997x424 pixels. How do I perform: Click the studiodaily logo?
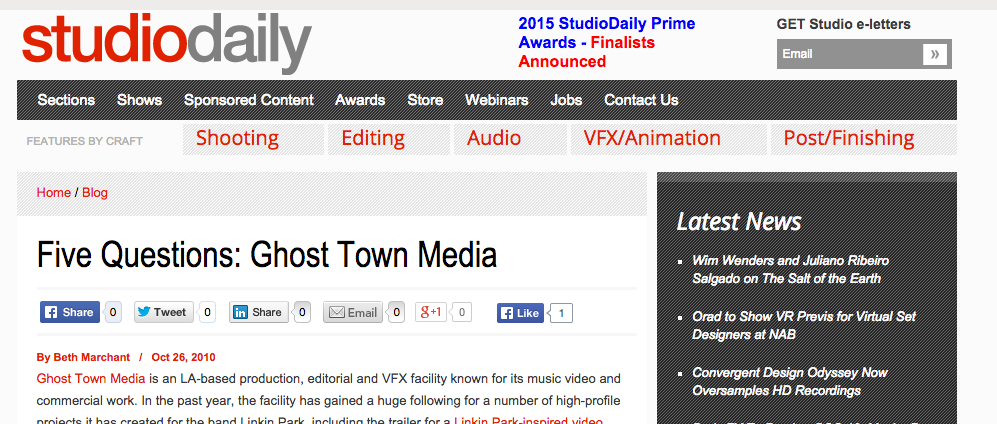[167, 41]
